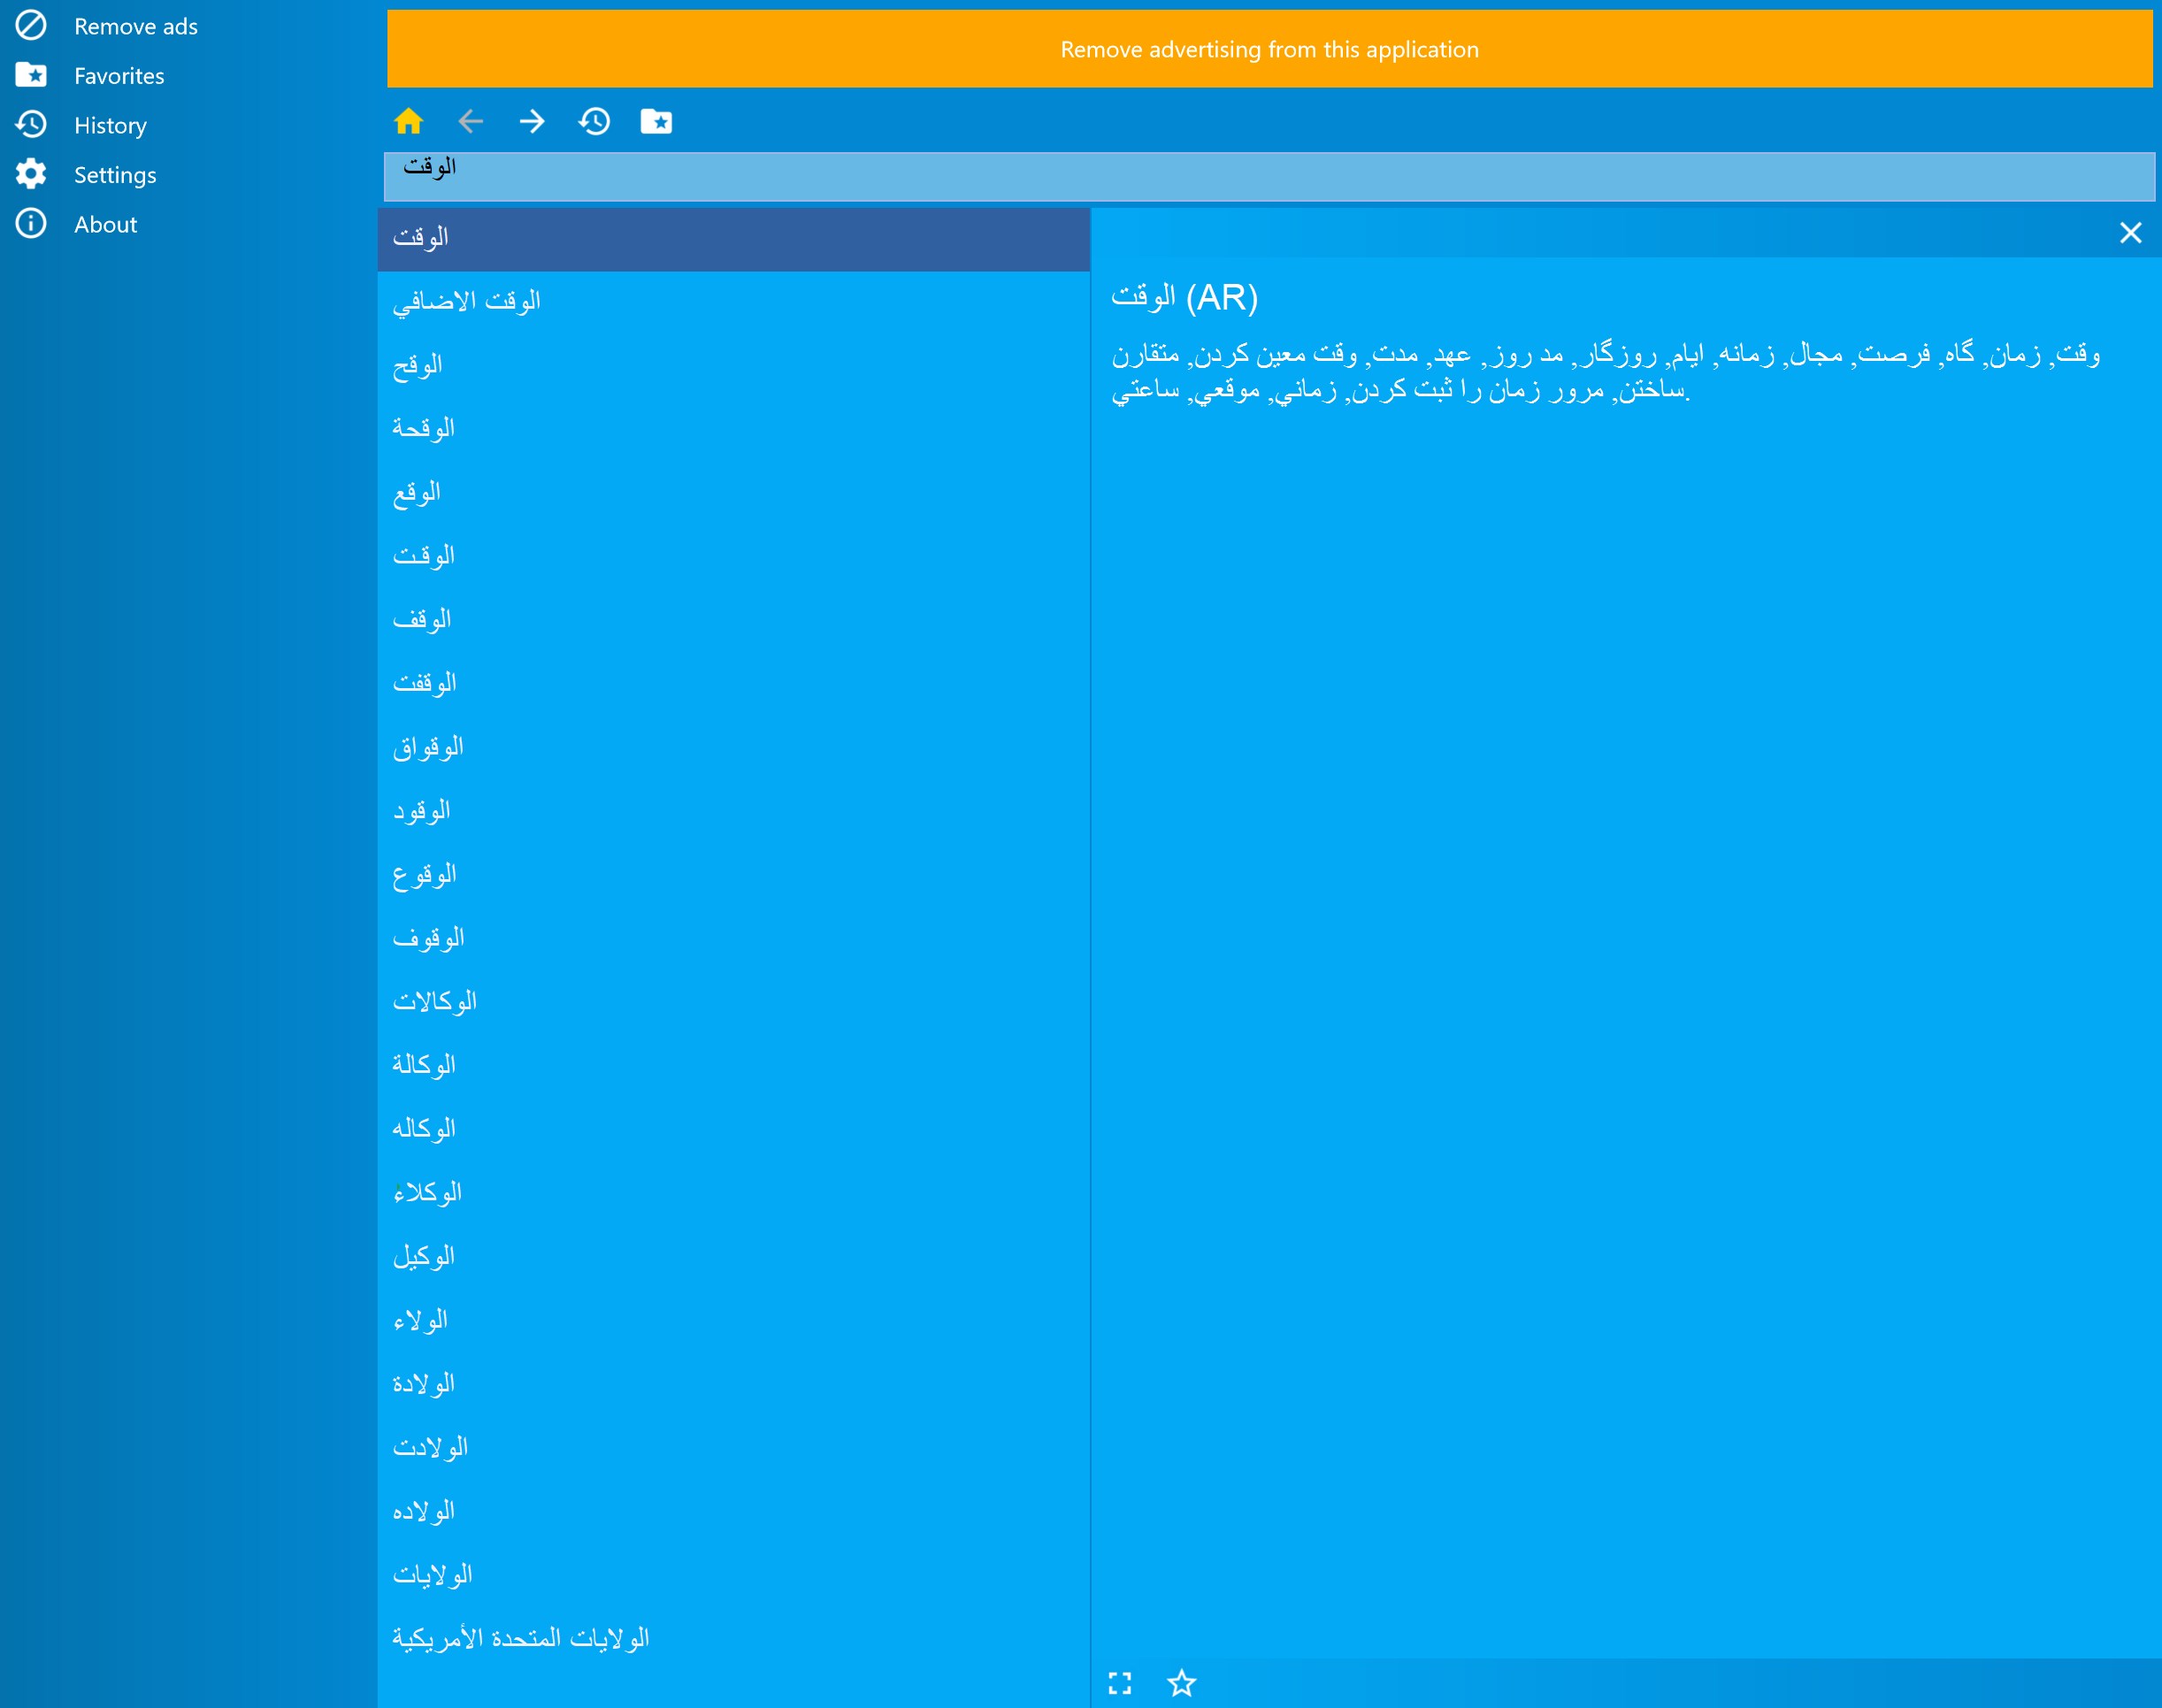Click the back arrow icon
This screenshot has height=1708, width=2162.
(x=470, y=121)
